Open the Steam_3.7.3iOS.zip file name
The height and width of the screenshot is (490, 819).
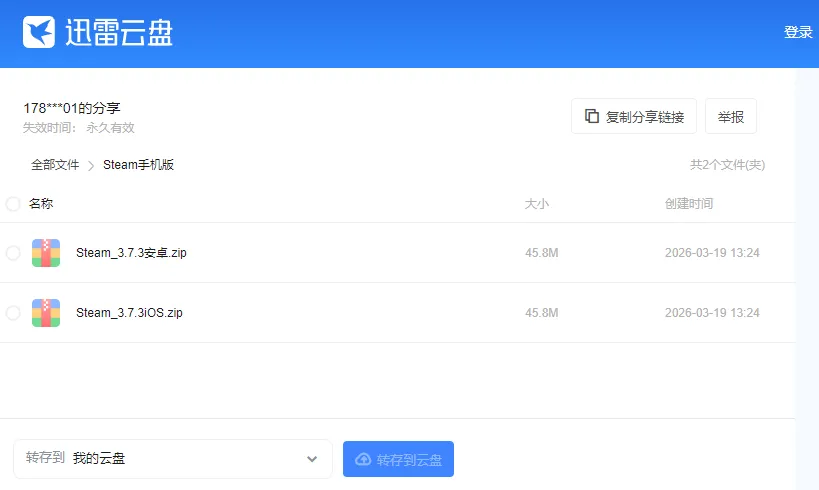coord(129,313)
